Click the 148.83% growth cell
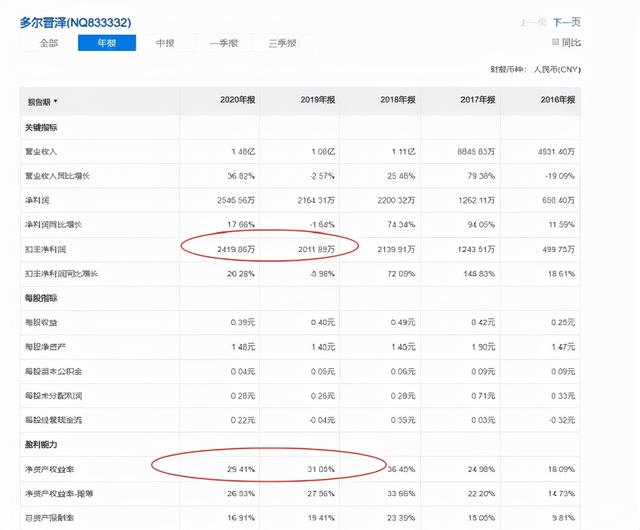The width and height of the screenshot is (640, 530). [x=479, y=274]
